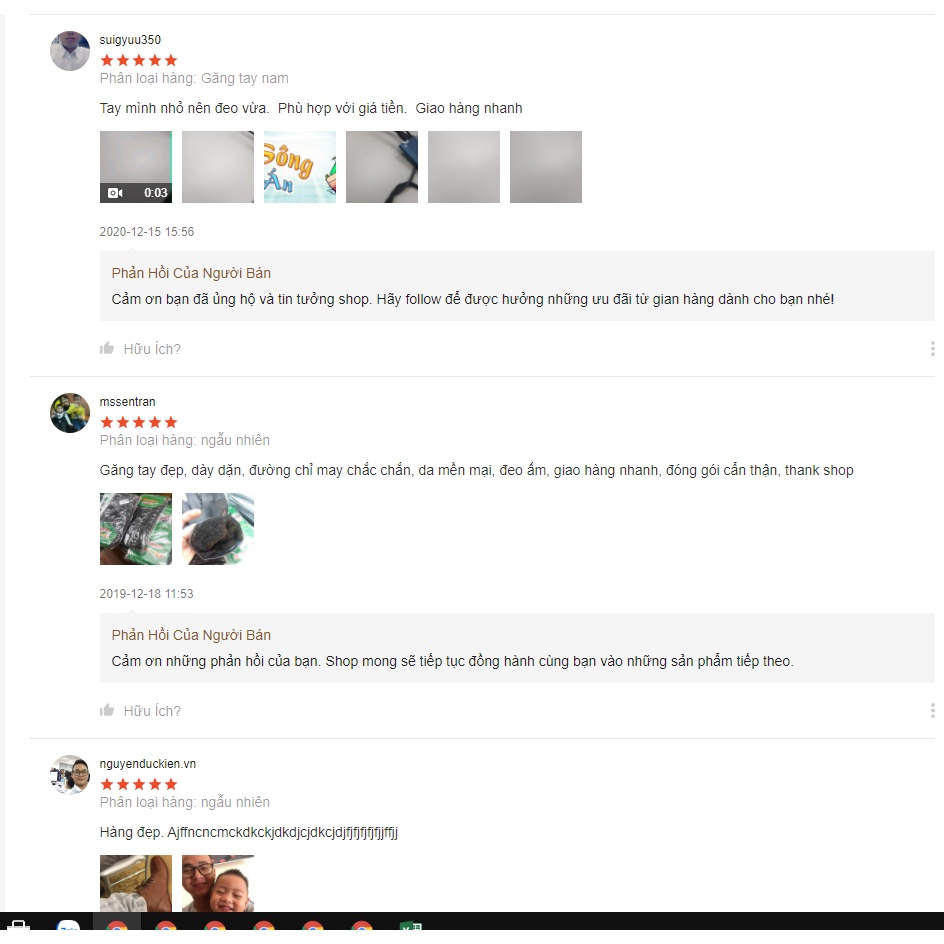944x944 pixels.
Task: View mssentran's first photo of packaged gloves
Action: 136,529
